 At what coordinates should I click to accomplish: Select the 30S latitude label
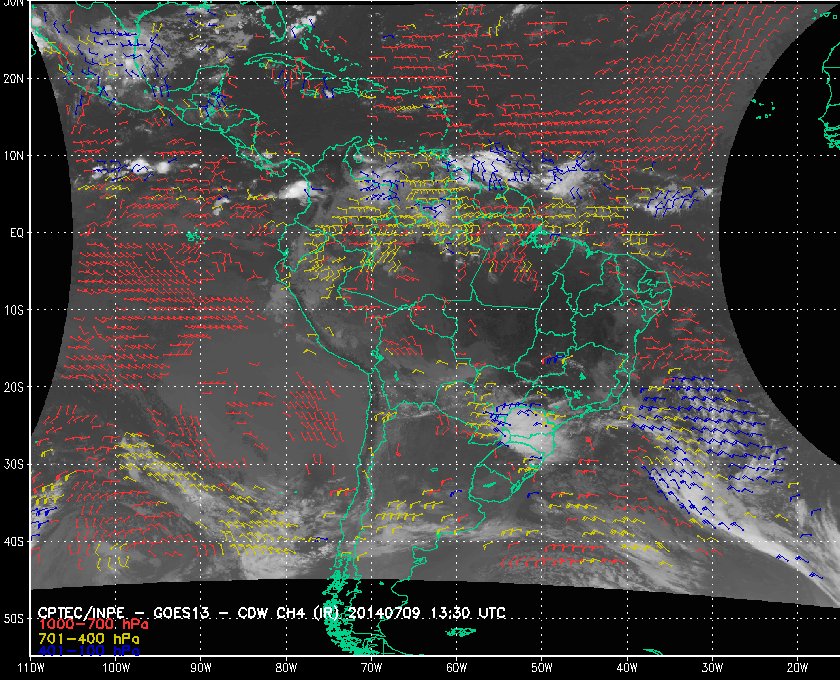click(x=13, y=465)
